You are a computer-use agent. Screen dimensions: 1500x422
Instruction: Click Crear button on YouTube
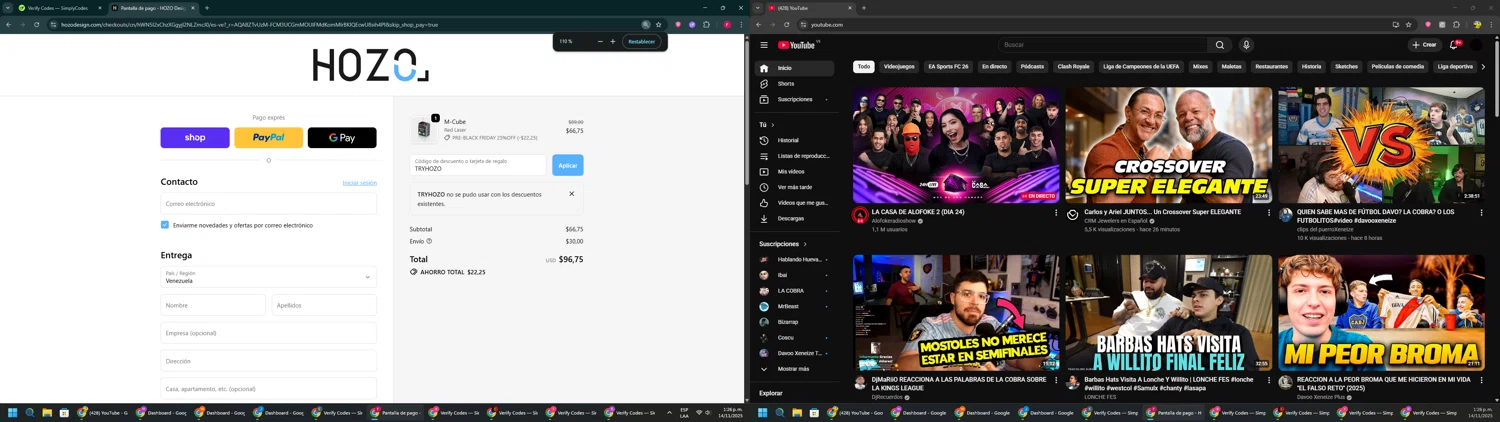1424,45
